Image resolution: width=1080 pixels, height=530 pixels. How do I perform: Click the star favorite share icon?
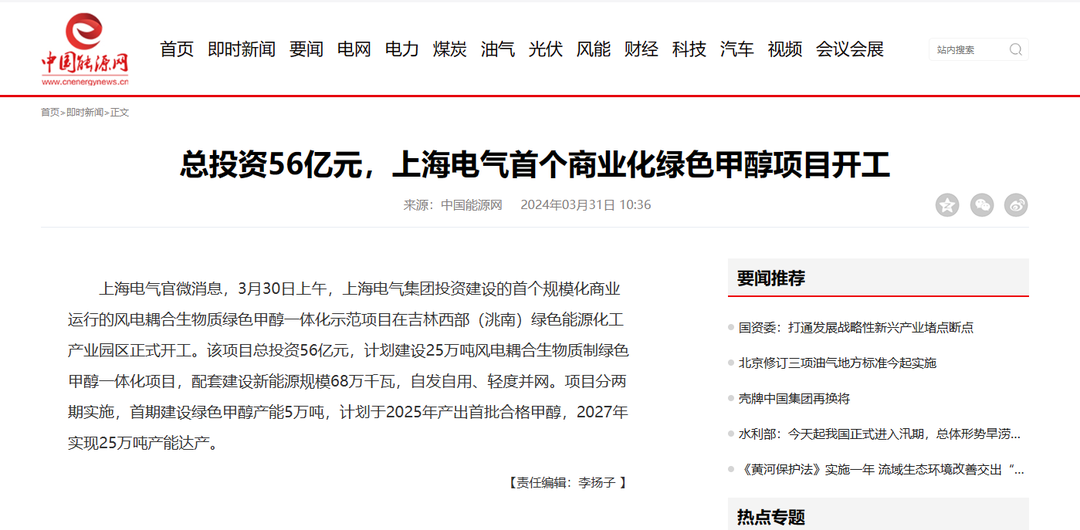[947, 205]
